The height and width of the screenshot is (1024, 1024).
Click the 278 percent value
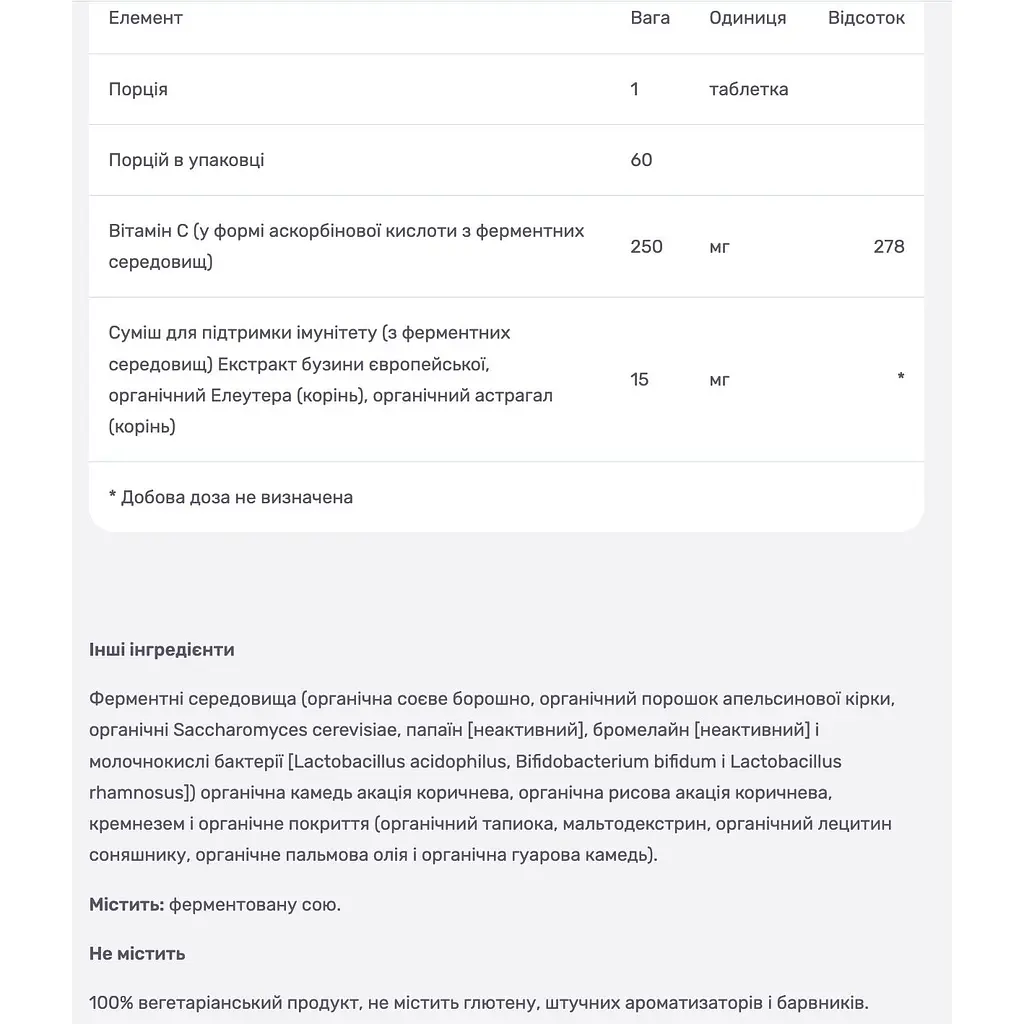click(x=889, y=246)
